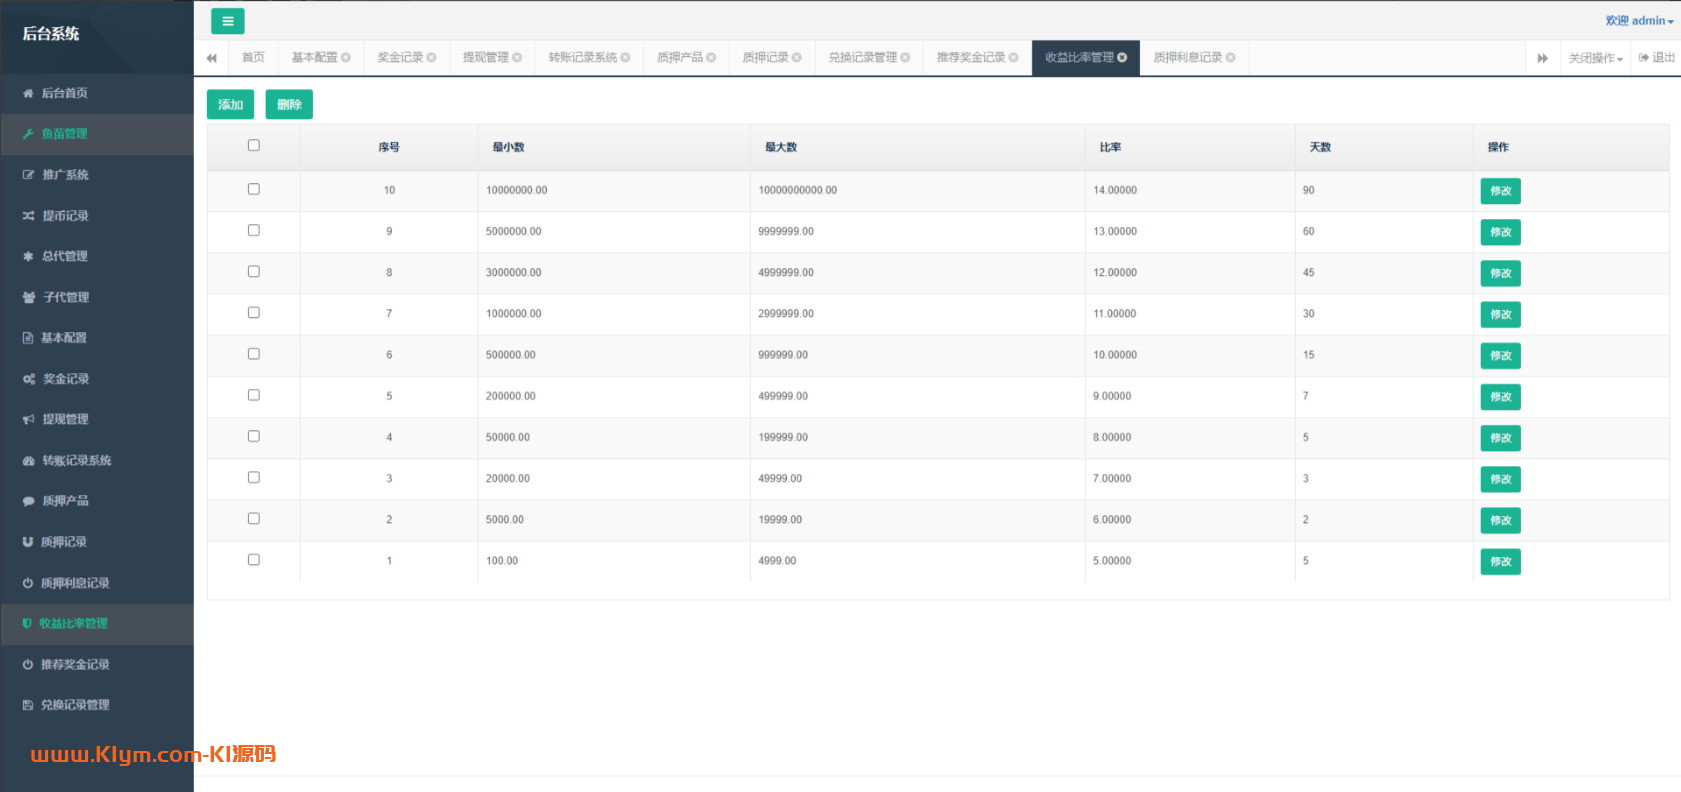1681x792 pixels.
Task: Close the 收益比率管理 tab via its x icon
Action: pos(1122,58)
